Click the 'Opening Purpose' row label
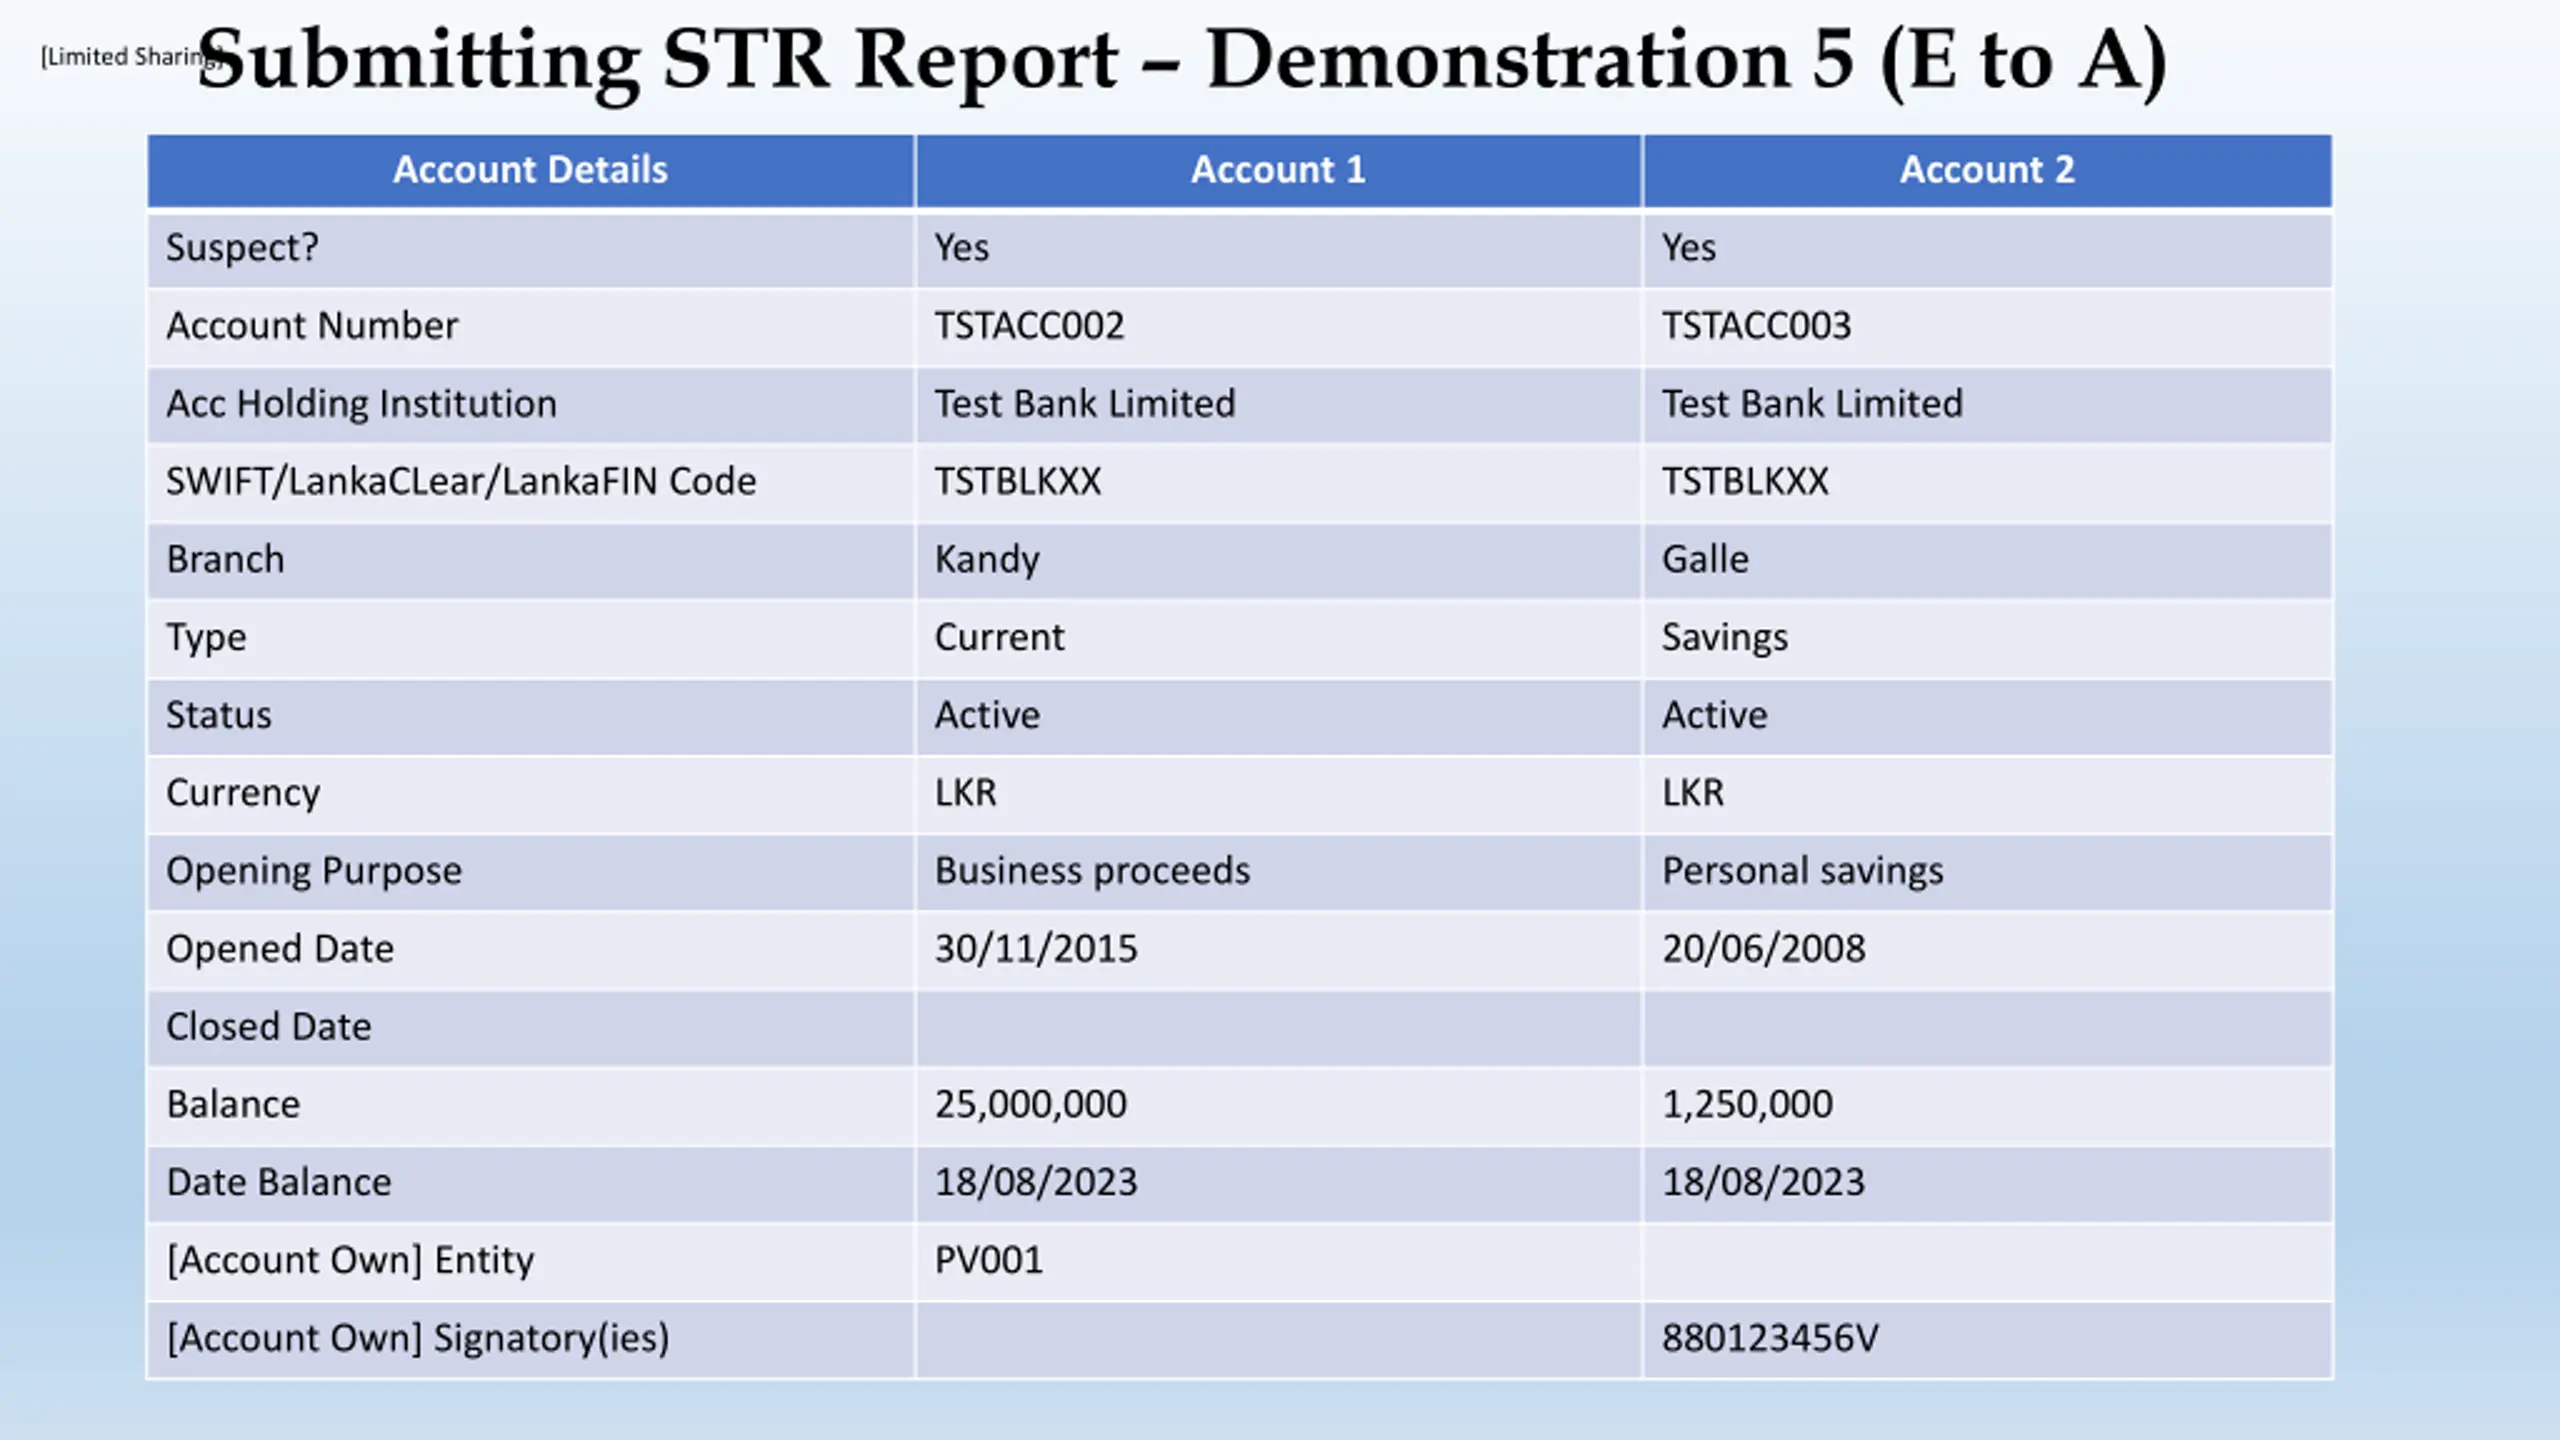This screenshot has width=2560, height=1440. tap(314, 872)
